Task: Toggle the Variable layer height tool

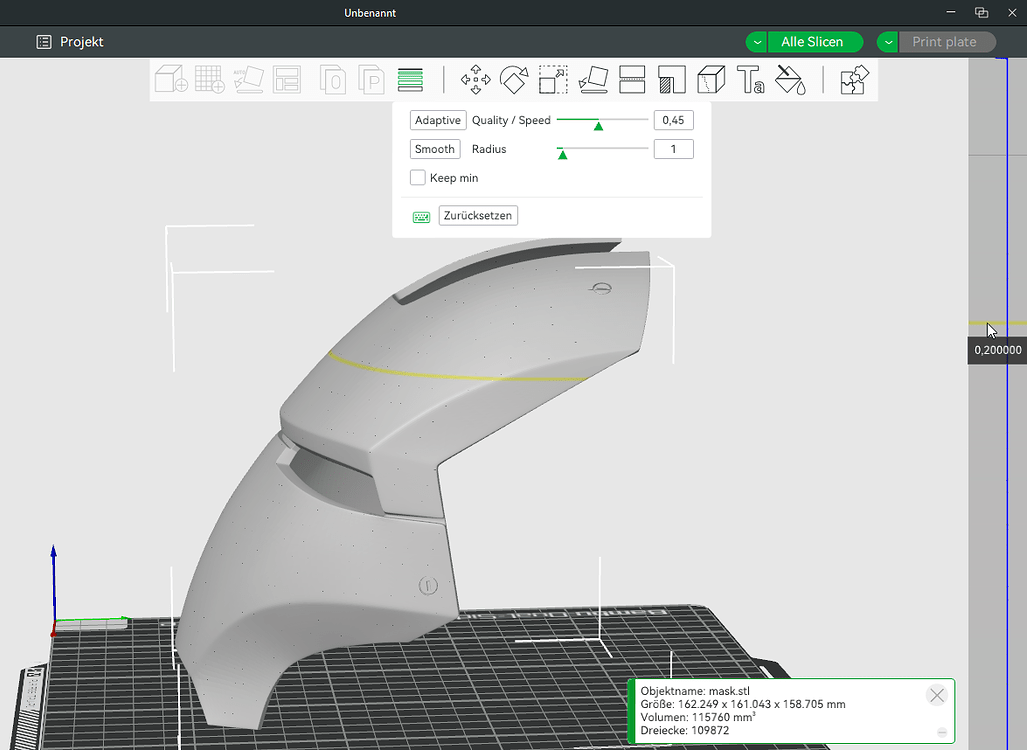Action: tap(410, 79)
